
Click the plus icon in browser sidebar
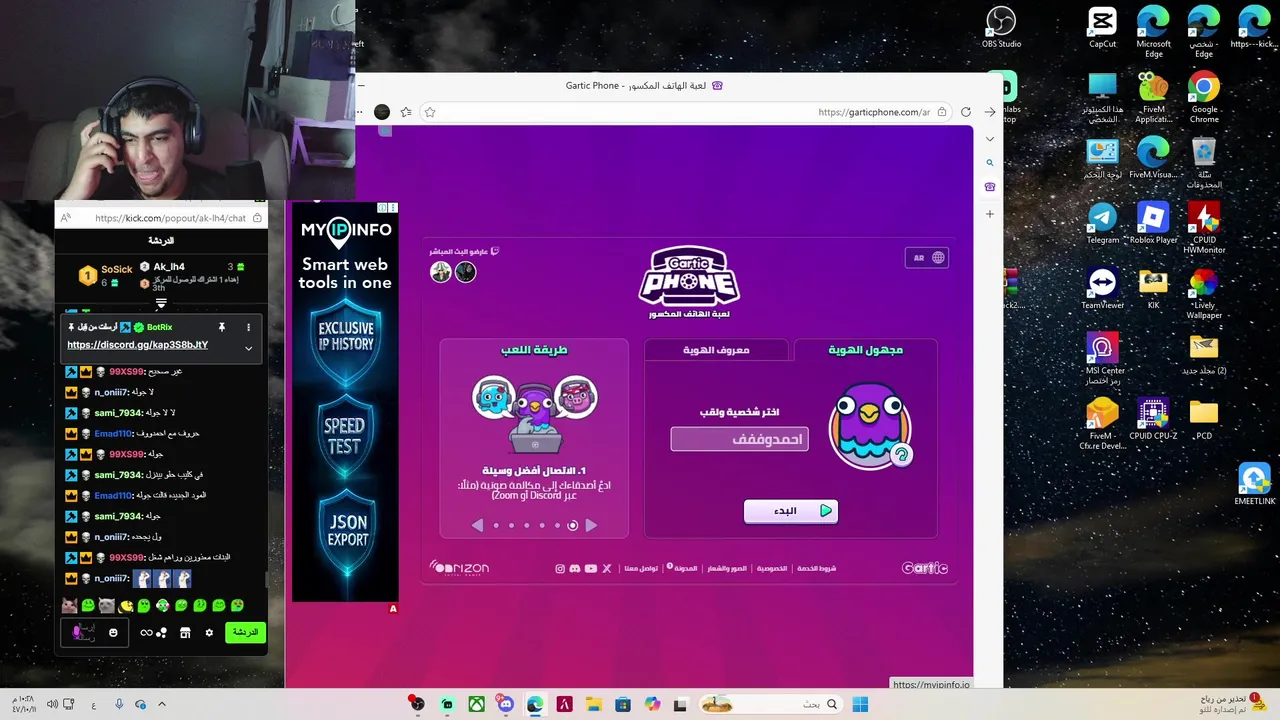pos(990,214)
